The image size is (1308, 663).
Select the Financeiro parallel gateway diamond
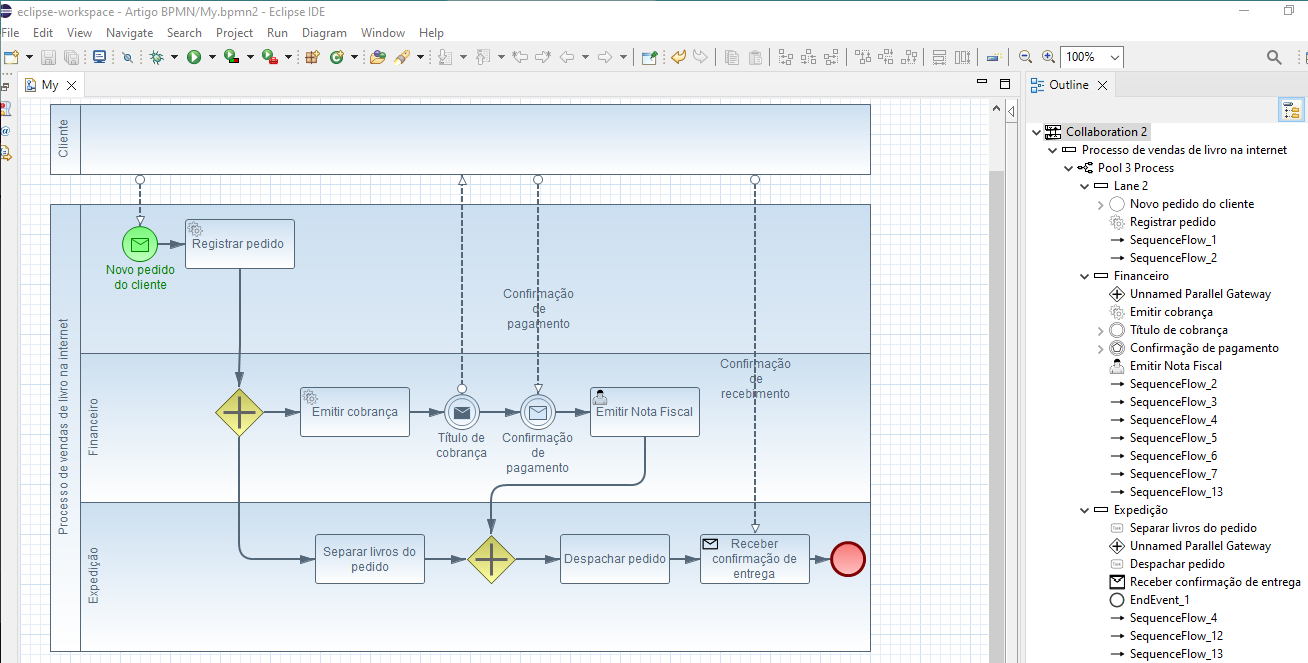click(x=240, y=412)
